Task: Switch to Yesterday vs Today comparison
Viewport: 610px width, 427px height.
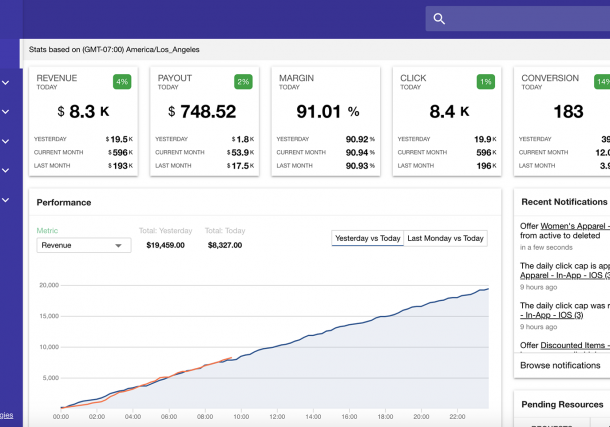Action: (367, 238)
